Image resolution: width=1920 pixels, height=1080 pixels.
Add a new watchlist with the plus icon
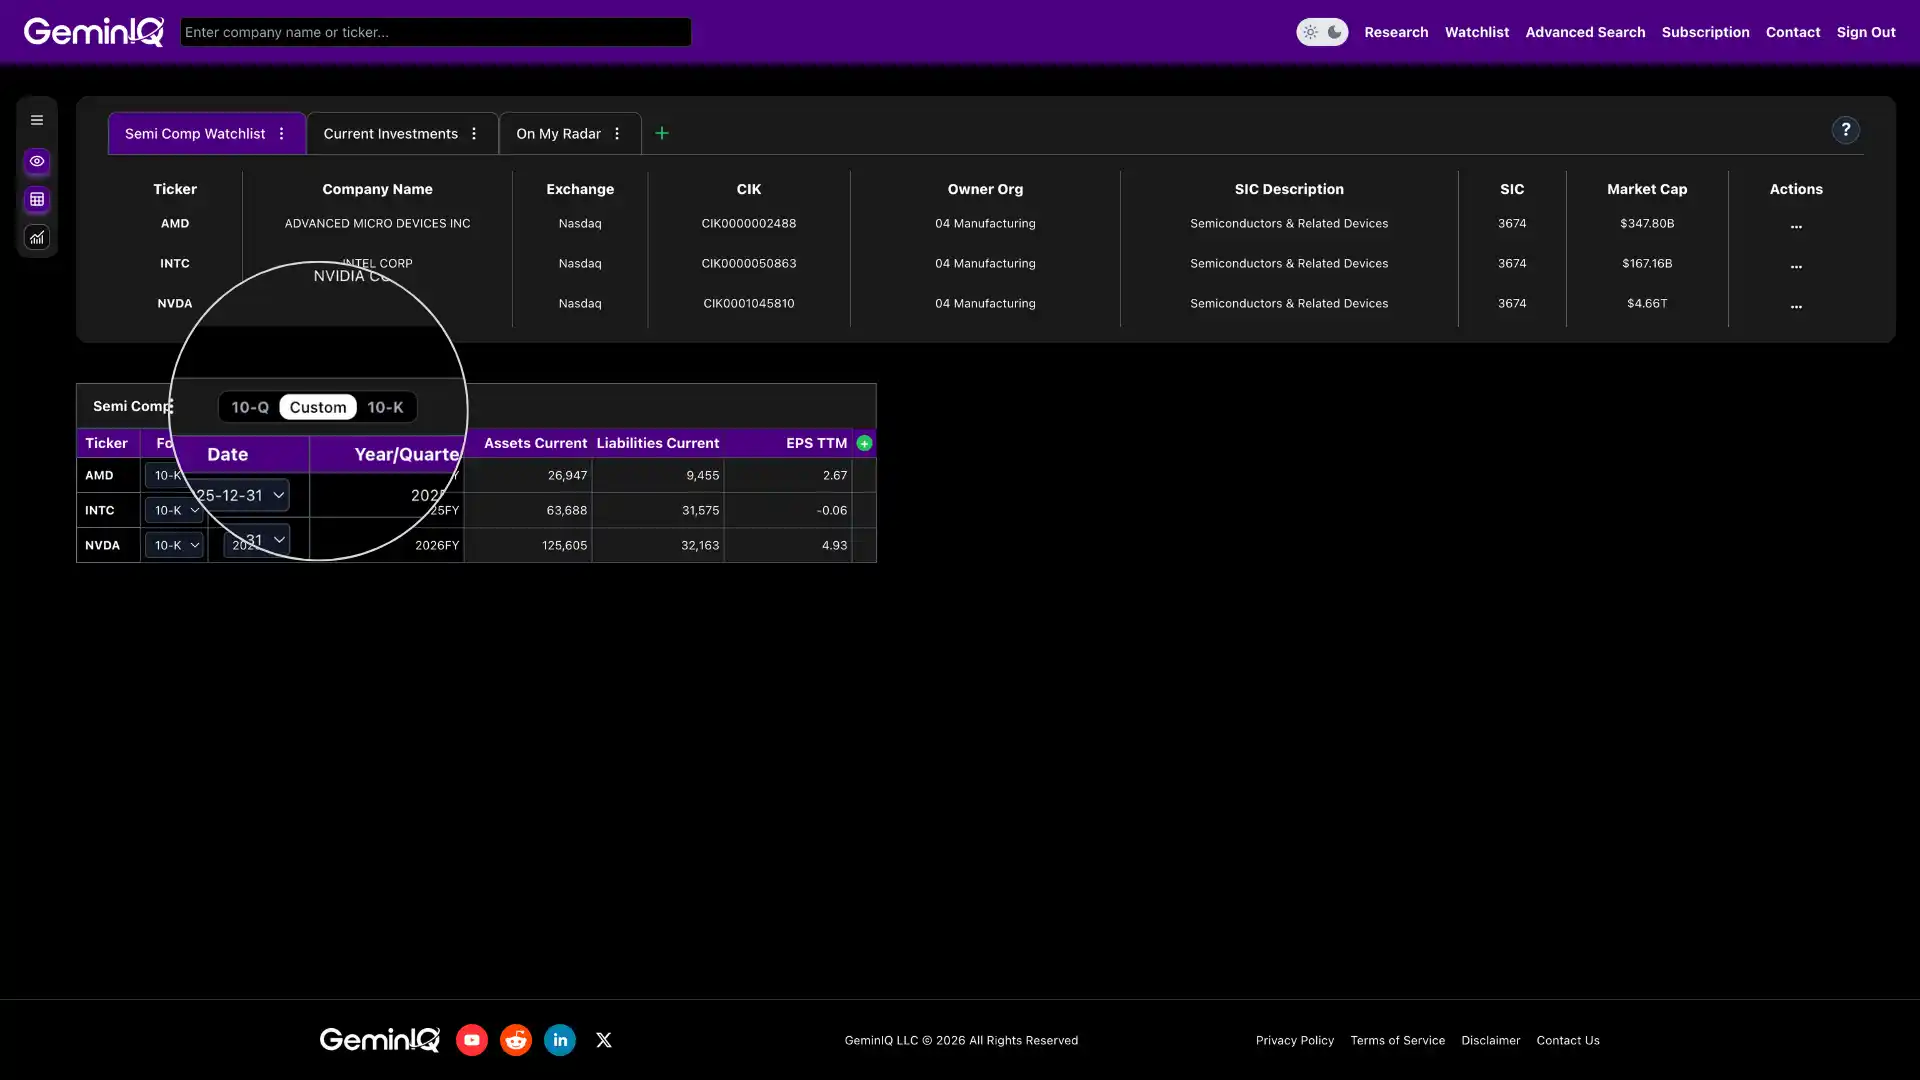(661, 133)
